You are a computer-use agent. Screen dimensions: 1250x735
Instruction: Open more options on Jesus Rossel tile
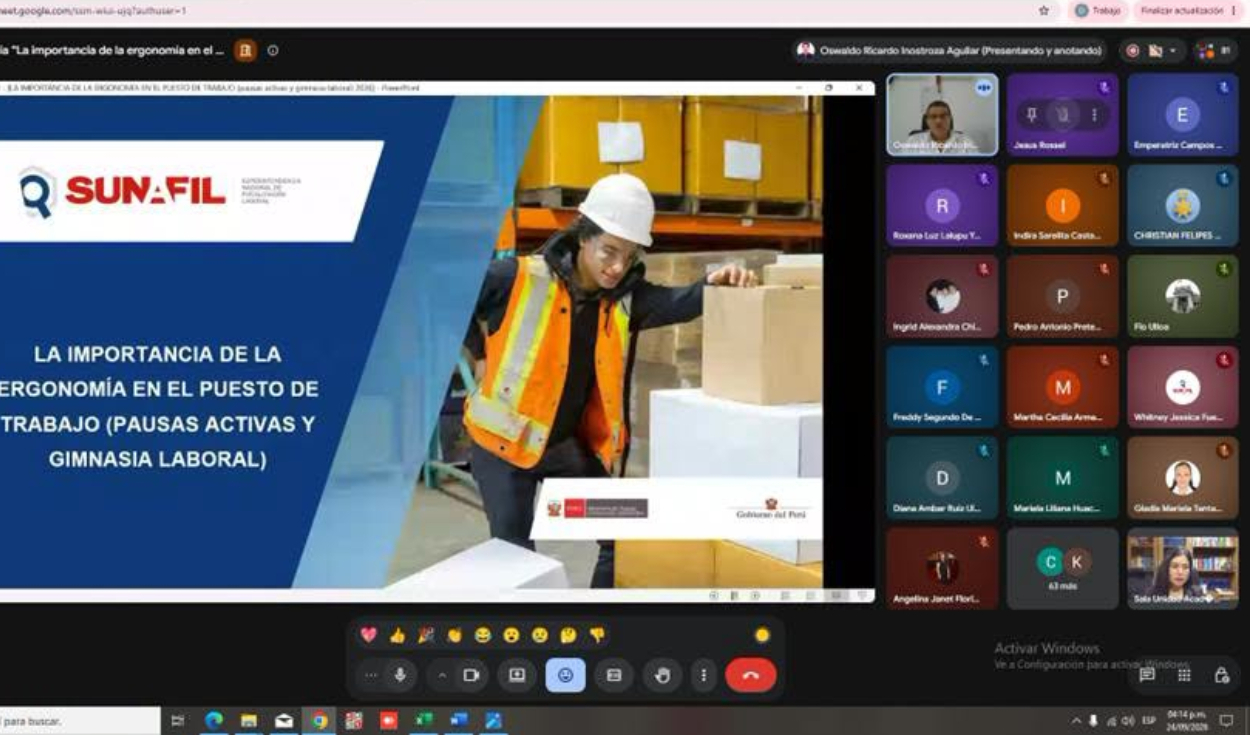coord(1094,115)
